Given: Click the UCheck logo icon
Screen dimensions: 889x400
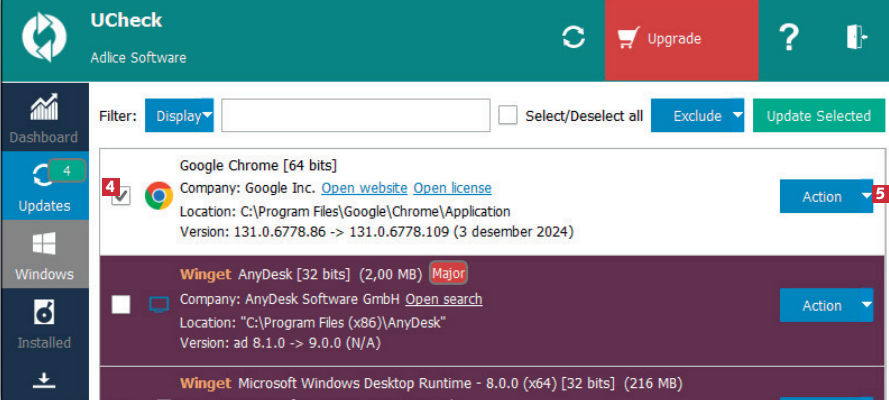Looking at the screenshot, I should (x=43, y=40).
